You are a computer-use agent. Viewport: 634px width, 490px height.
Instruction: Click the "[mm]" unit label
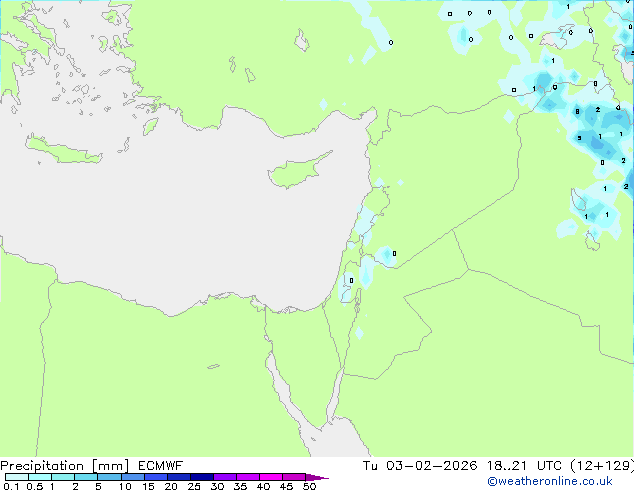pos(110,466)
